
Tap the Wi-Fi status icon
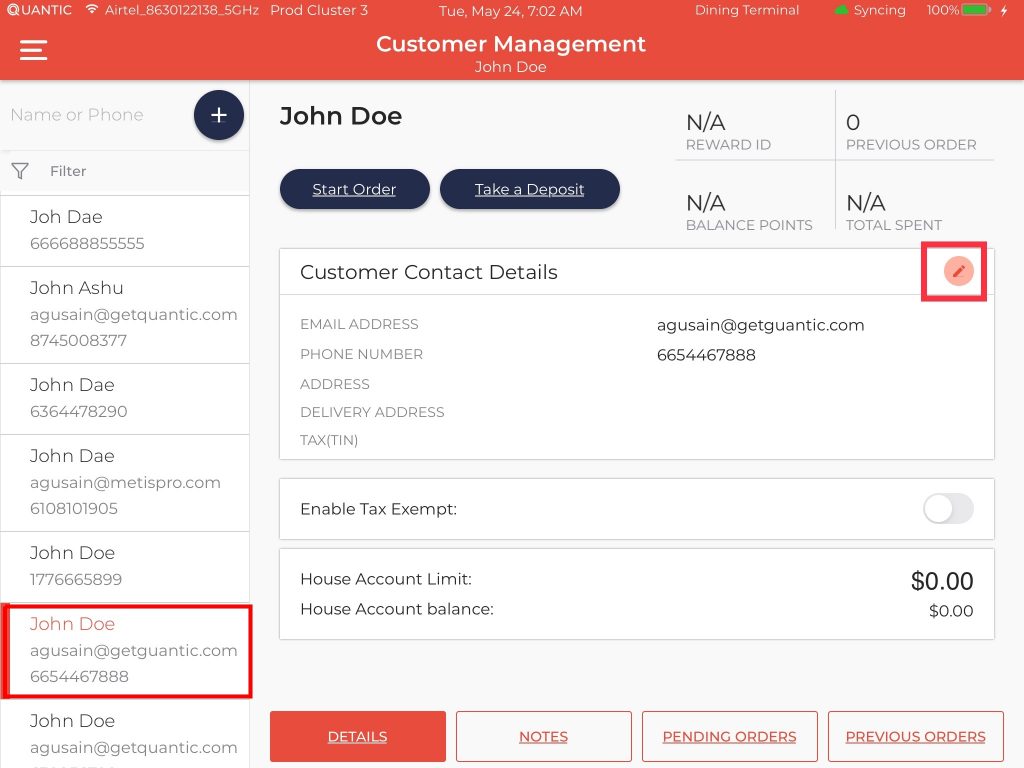pos(92,10)
